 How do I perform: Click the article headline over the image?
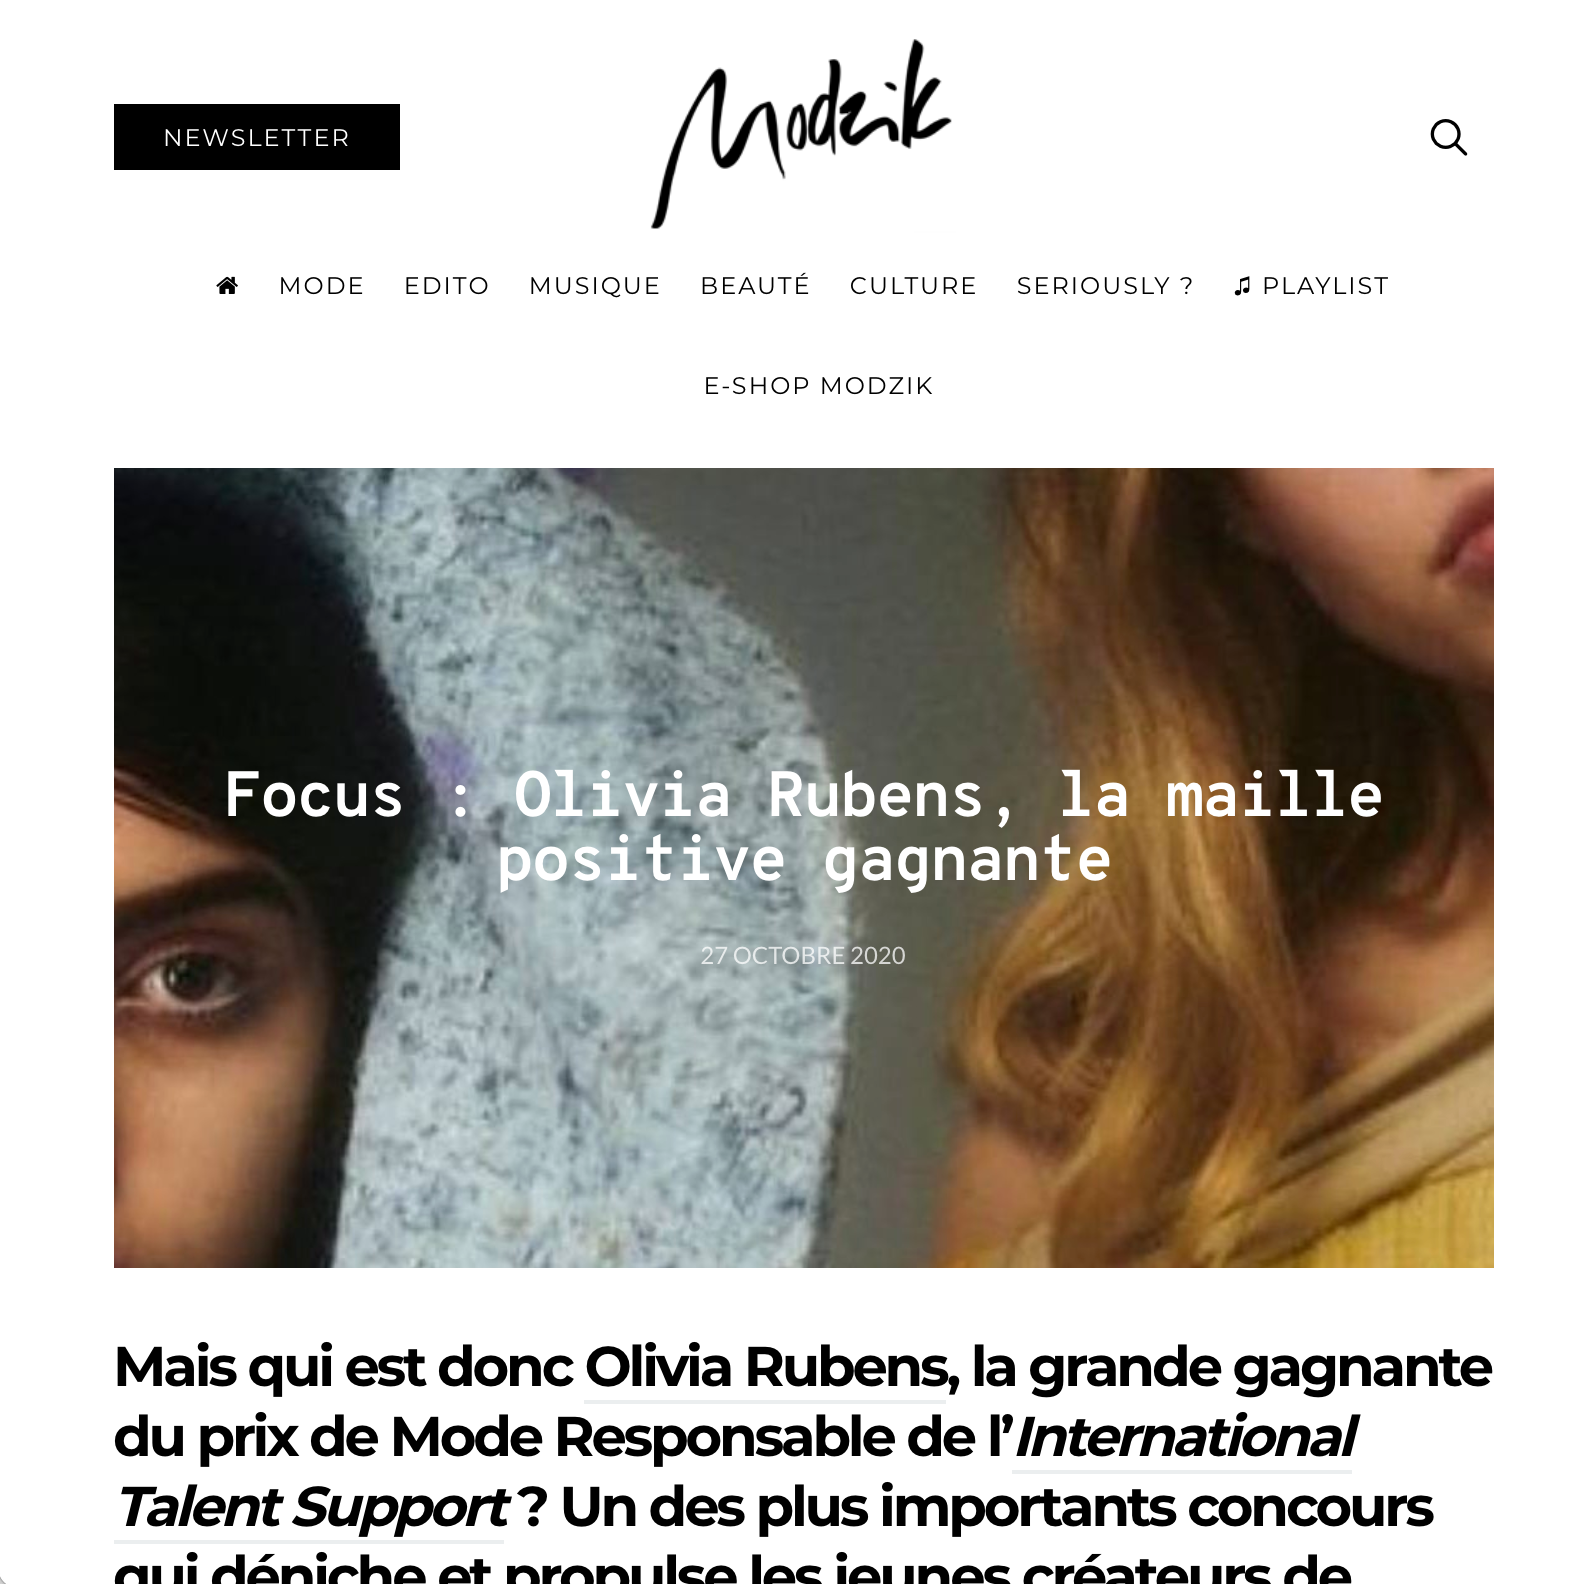(x=804, y=827)
